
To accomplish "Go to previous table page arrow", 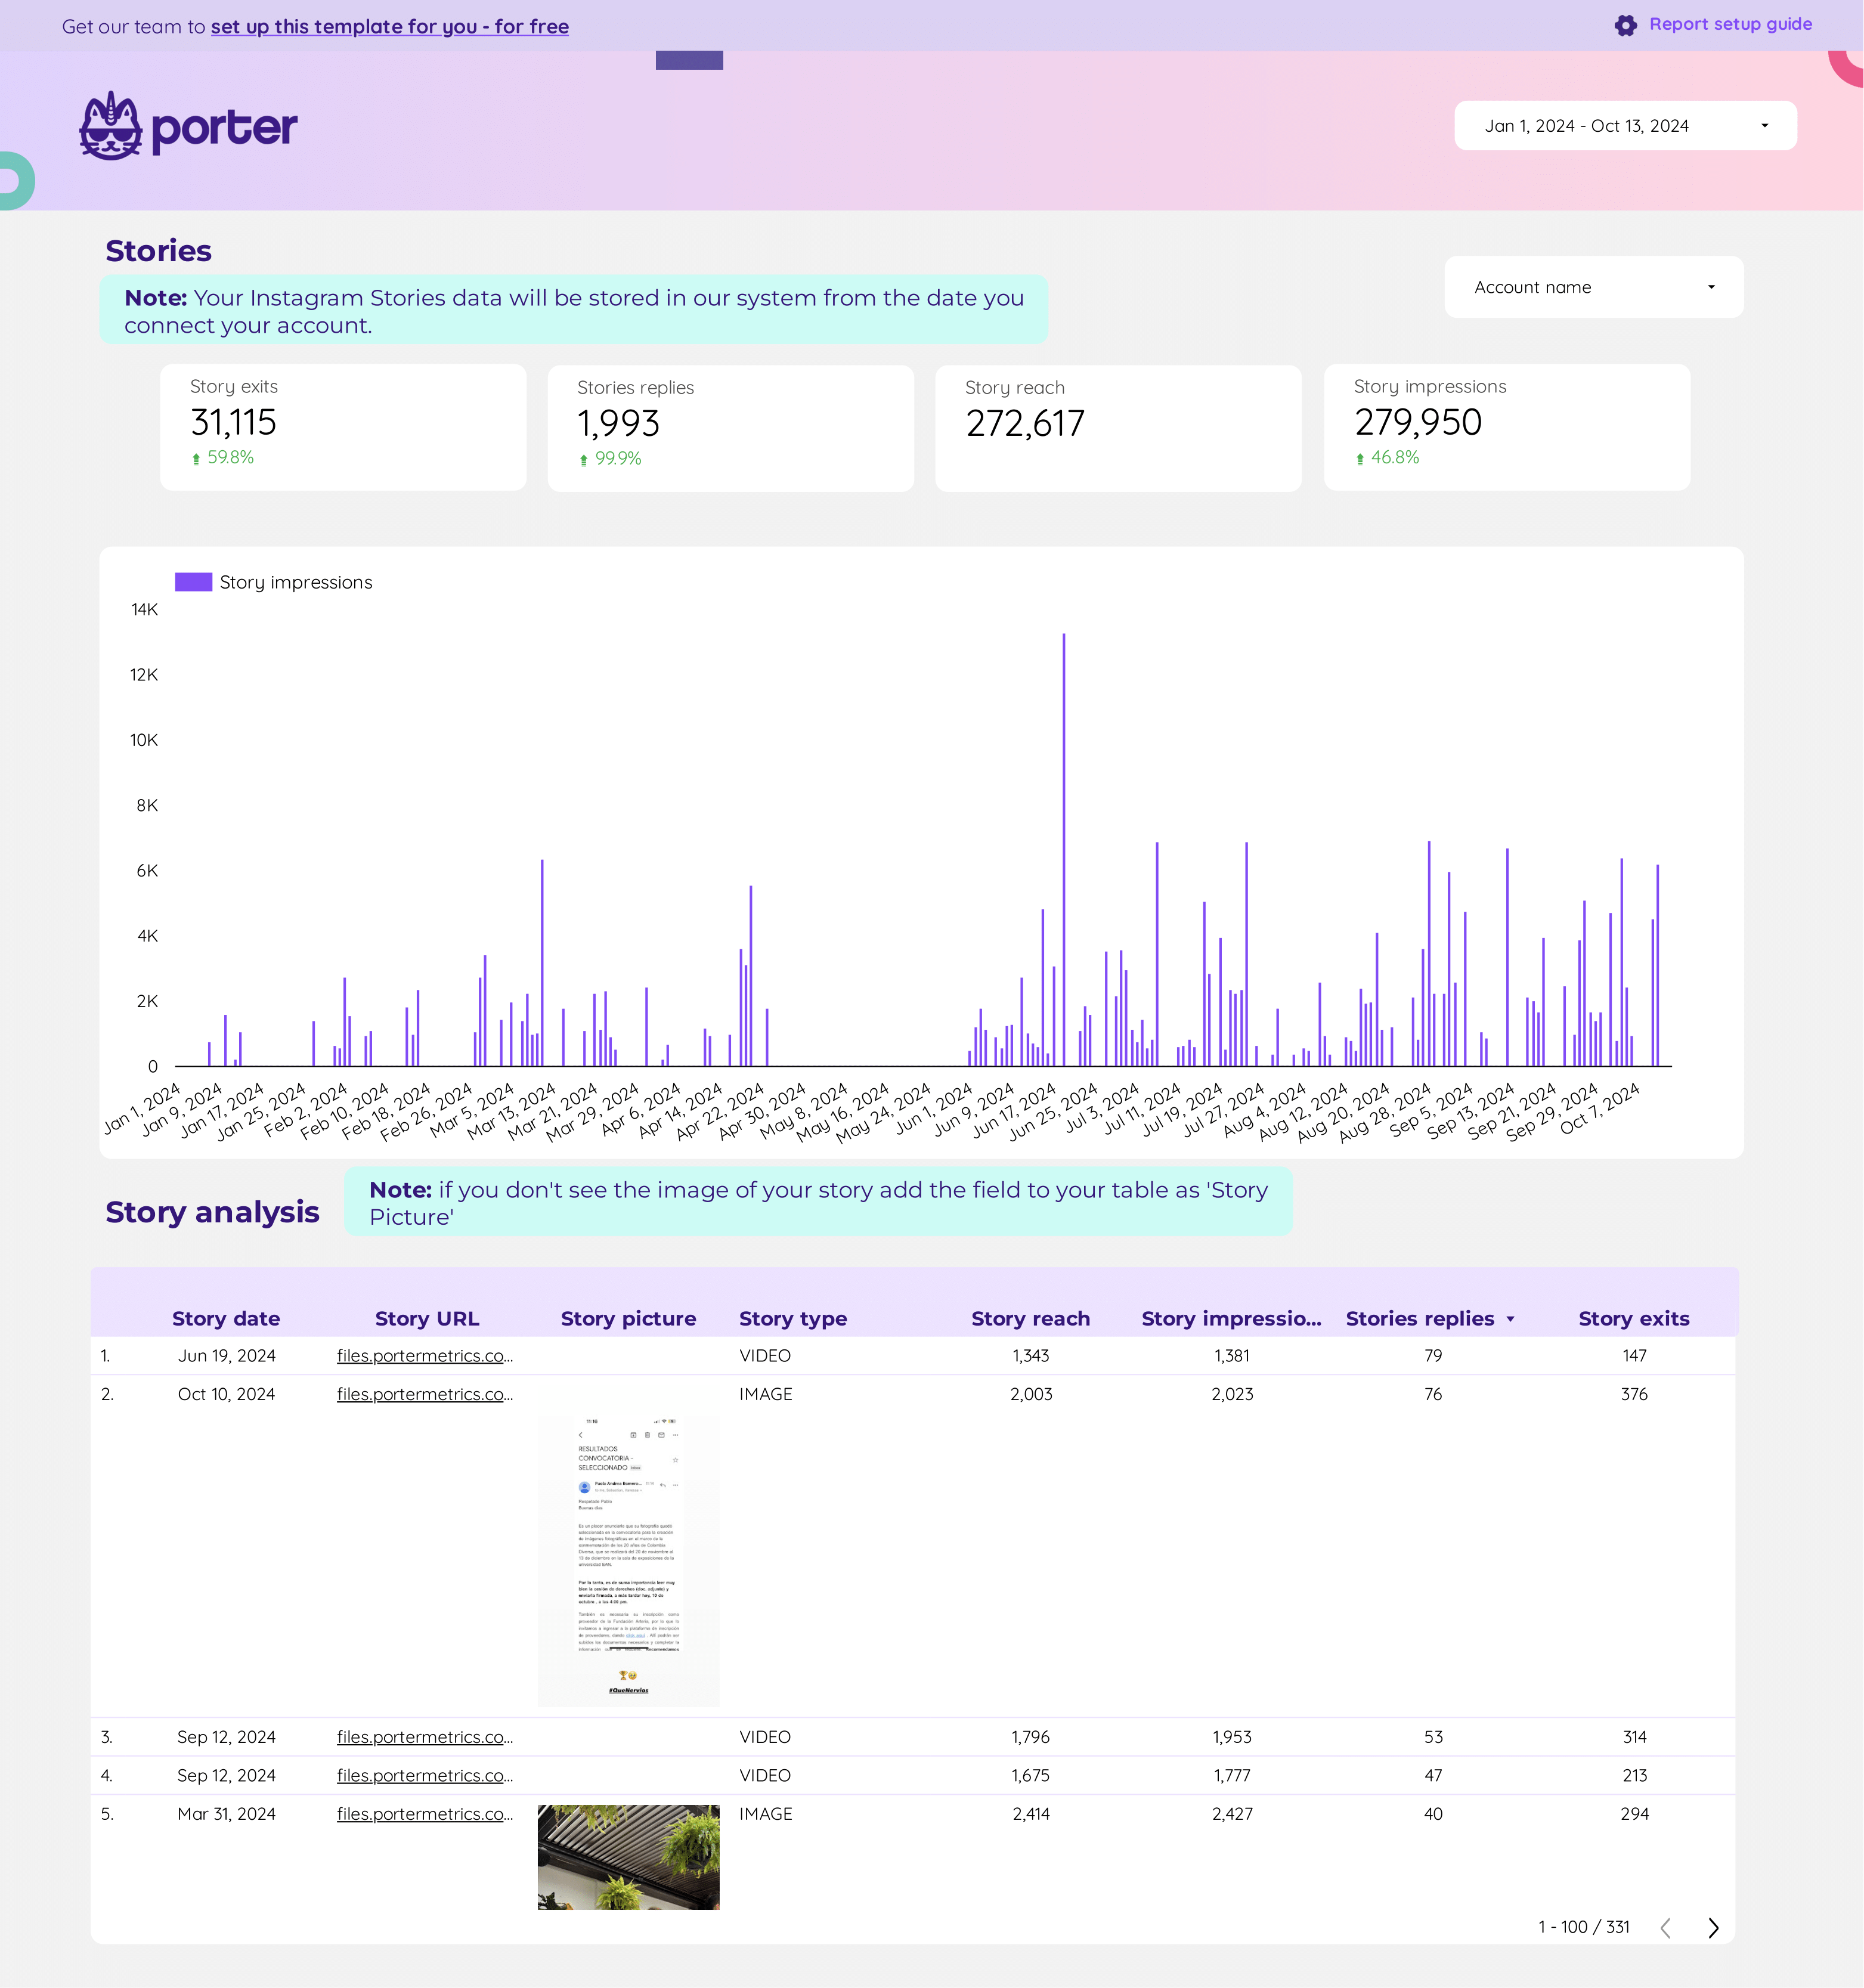I will (1666, 1927).
